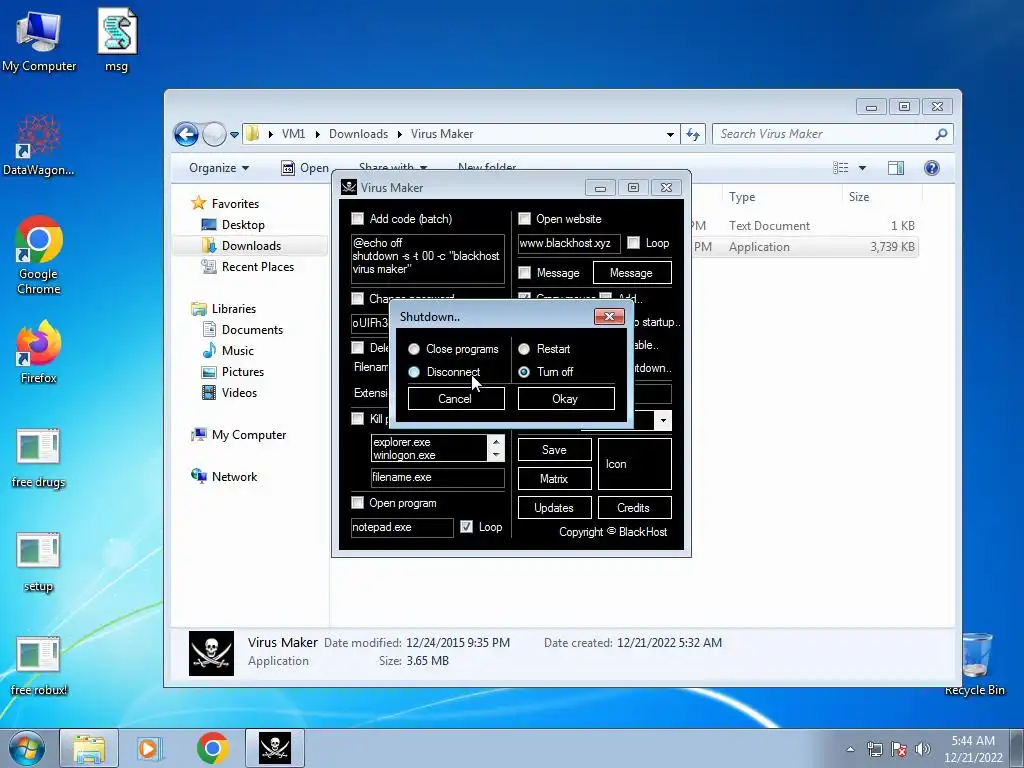Viewport: 1024px width, 768px height.
Task: Click the Action Center flag tray icon
Action: point(899,749)
